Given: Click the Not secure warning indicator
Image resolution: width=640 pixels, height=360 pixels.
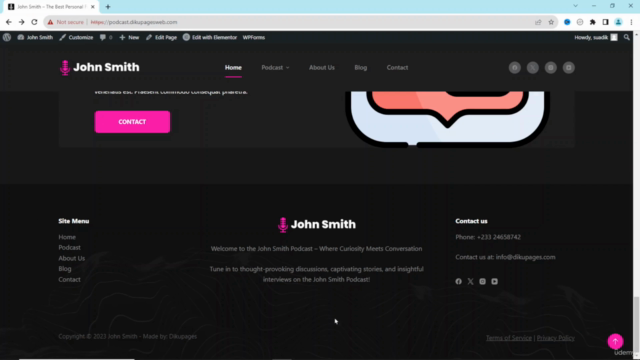Looking at the screenshot, I should (65, 22).
